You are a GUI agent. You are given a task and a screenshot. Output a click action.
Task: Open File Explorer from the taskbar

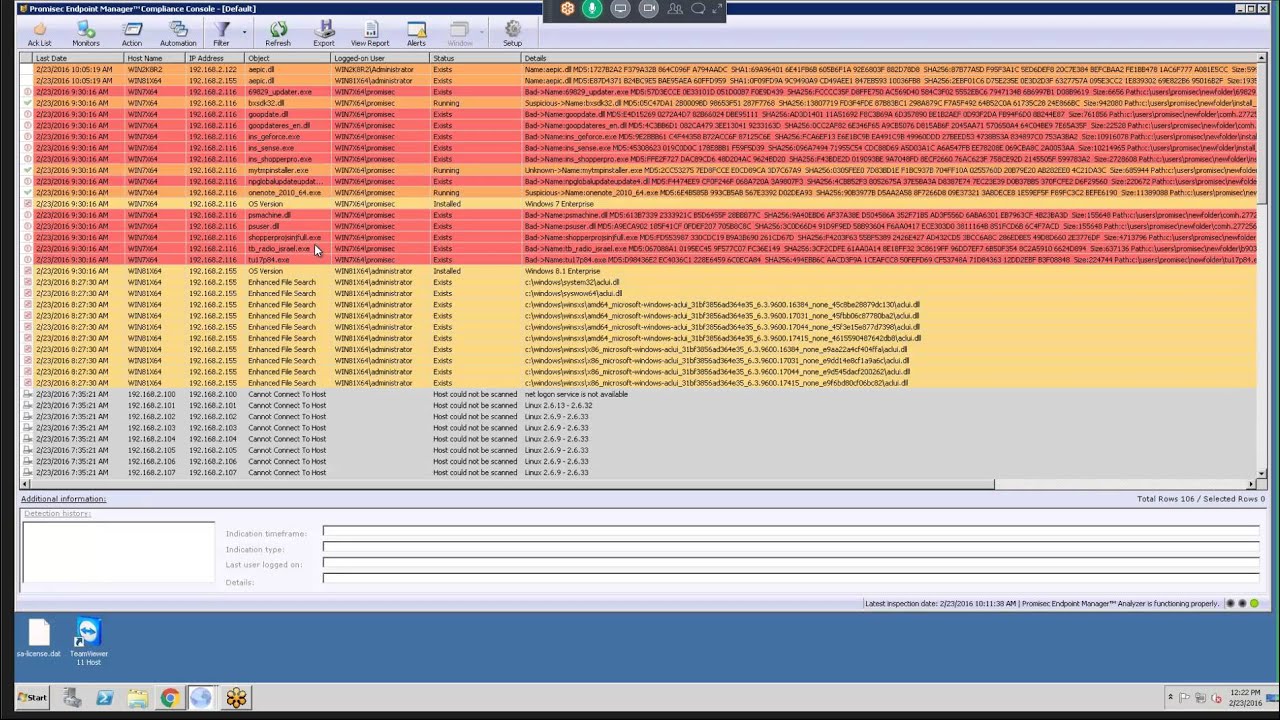137,698
